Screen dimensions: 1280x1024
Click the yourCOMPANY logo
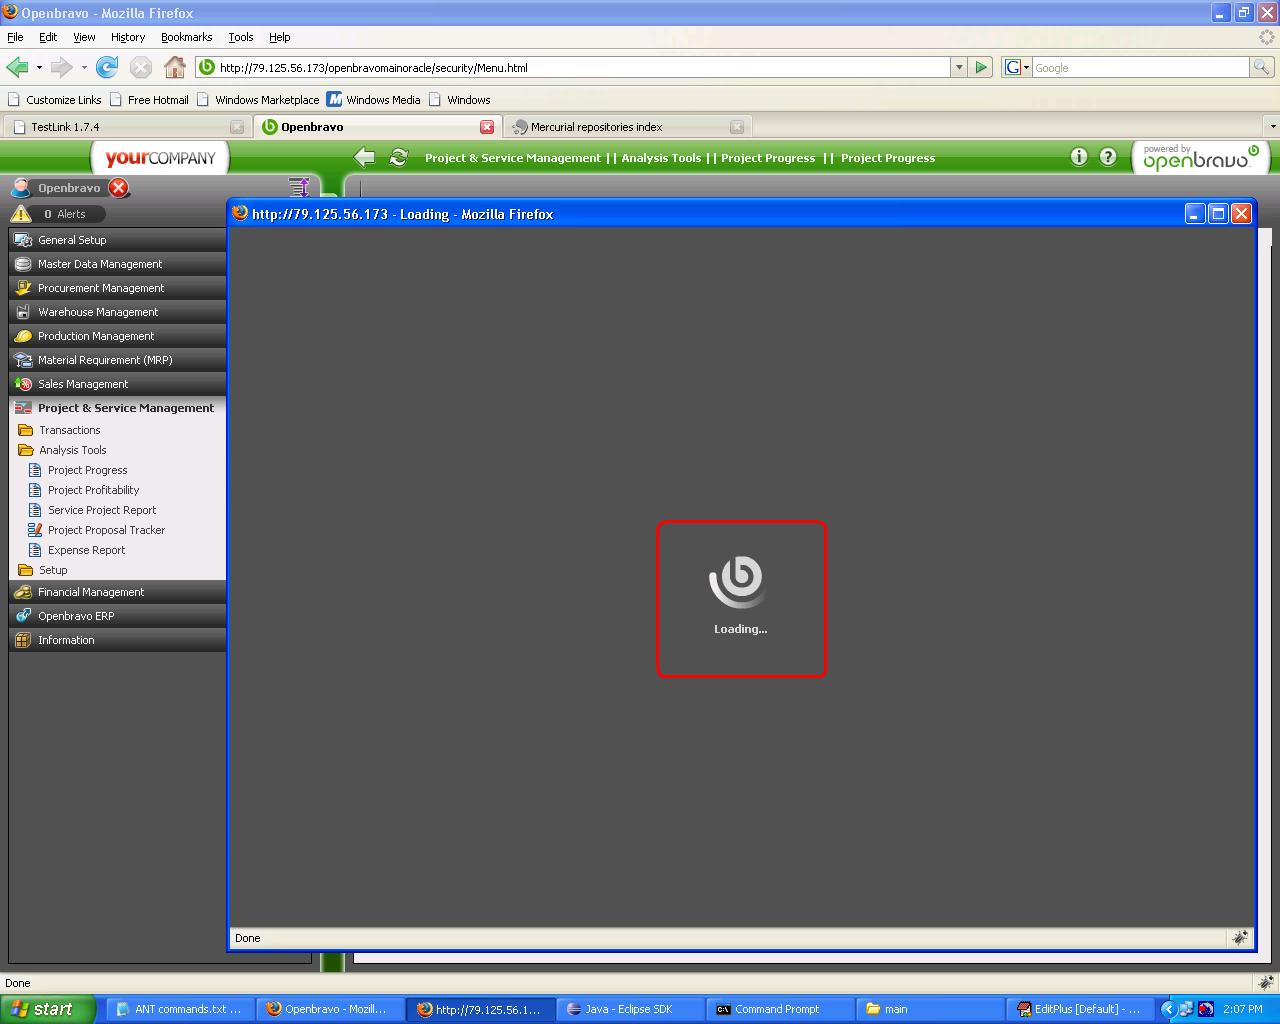click(x=160, y=157)
